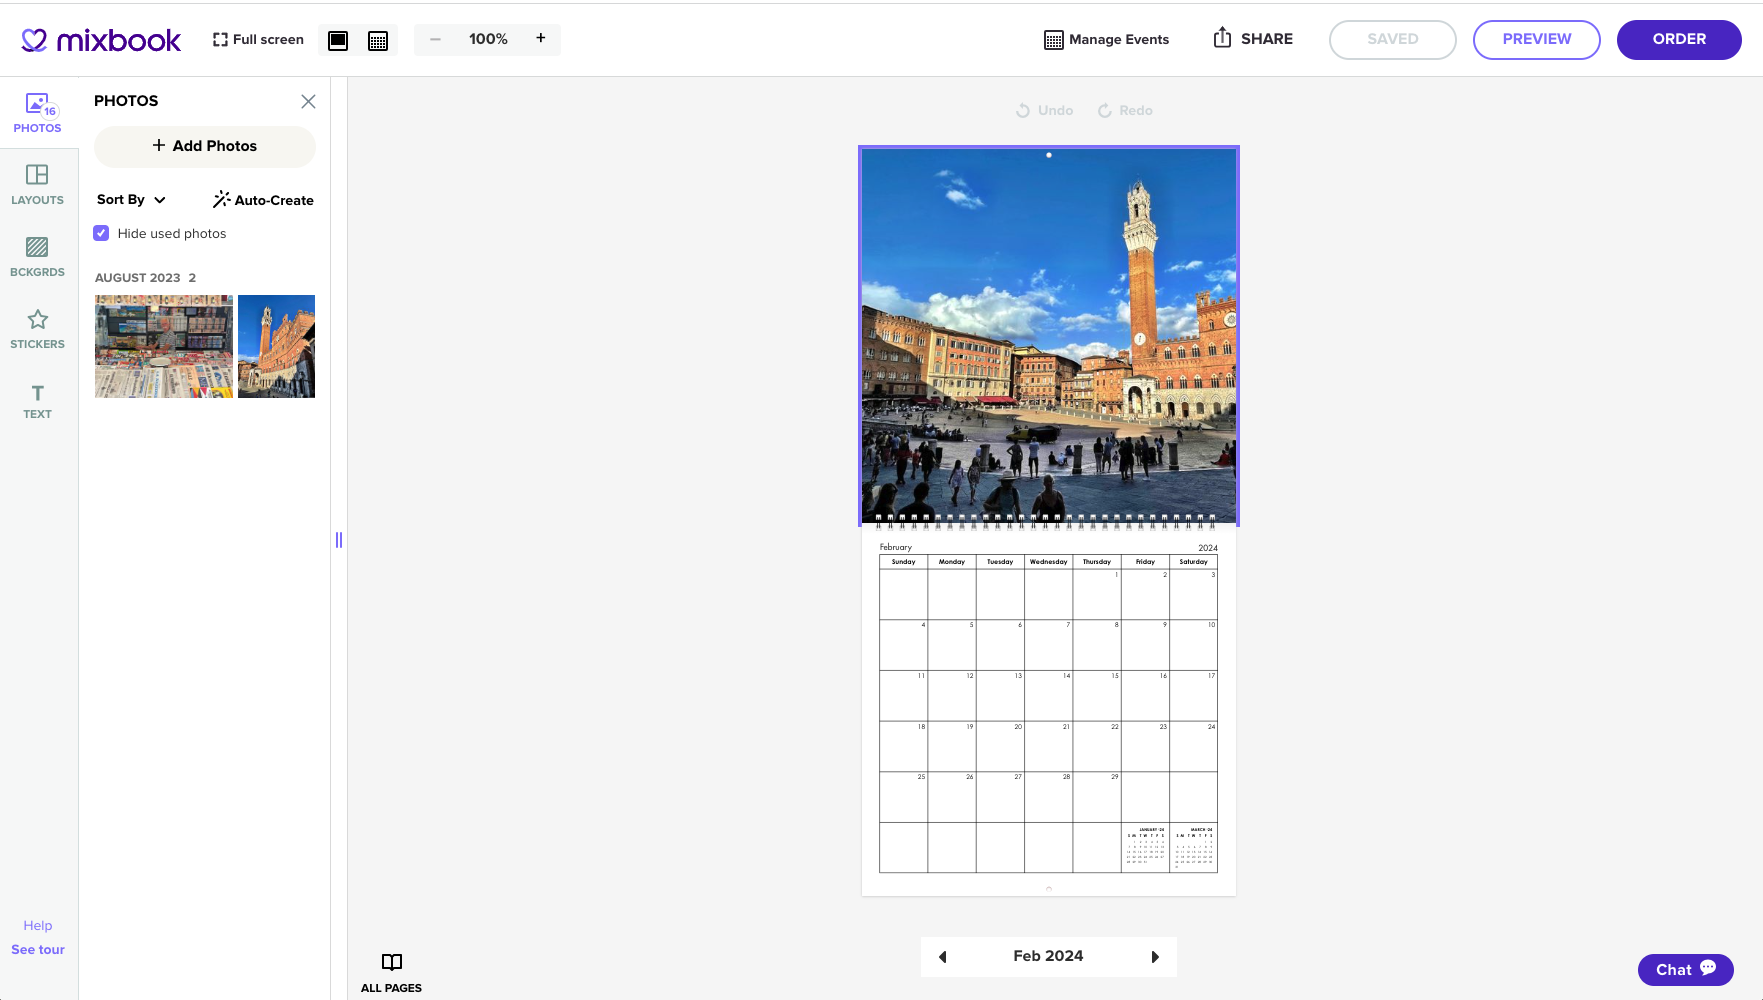The image size is (1763, 1000).
Task: Open the Stickers panel
Action: pos(37,329)
